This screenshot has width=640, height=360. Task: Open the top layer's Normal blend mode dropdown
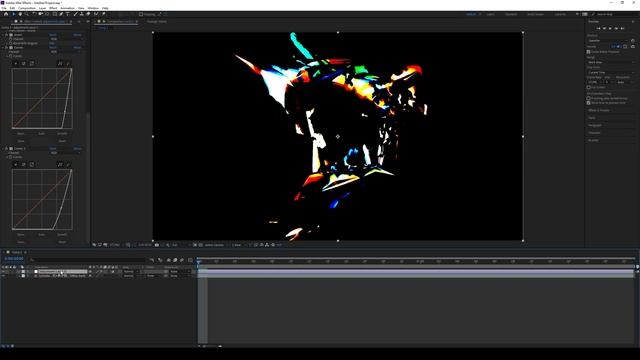click(x=131, y=271)
